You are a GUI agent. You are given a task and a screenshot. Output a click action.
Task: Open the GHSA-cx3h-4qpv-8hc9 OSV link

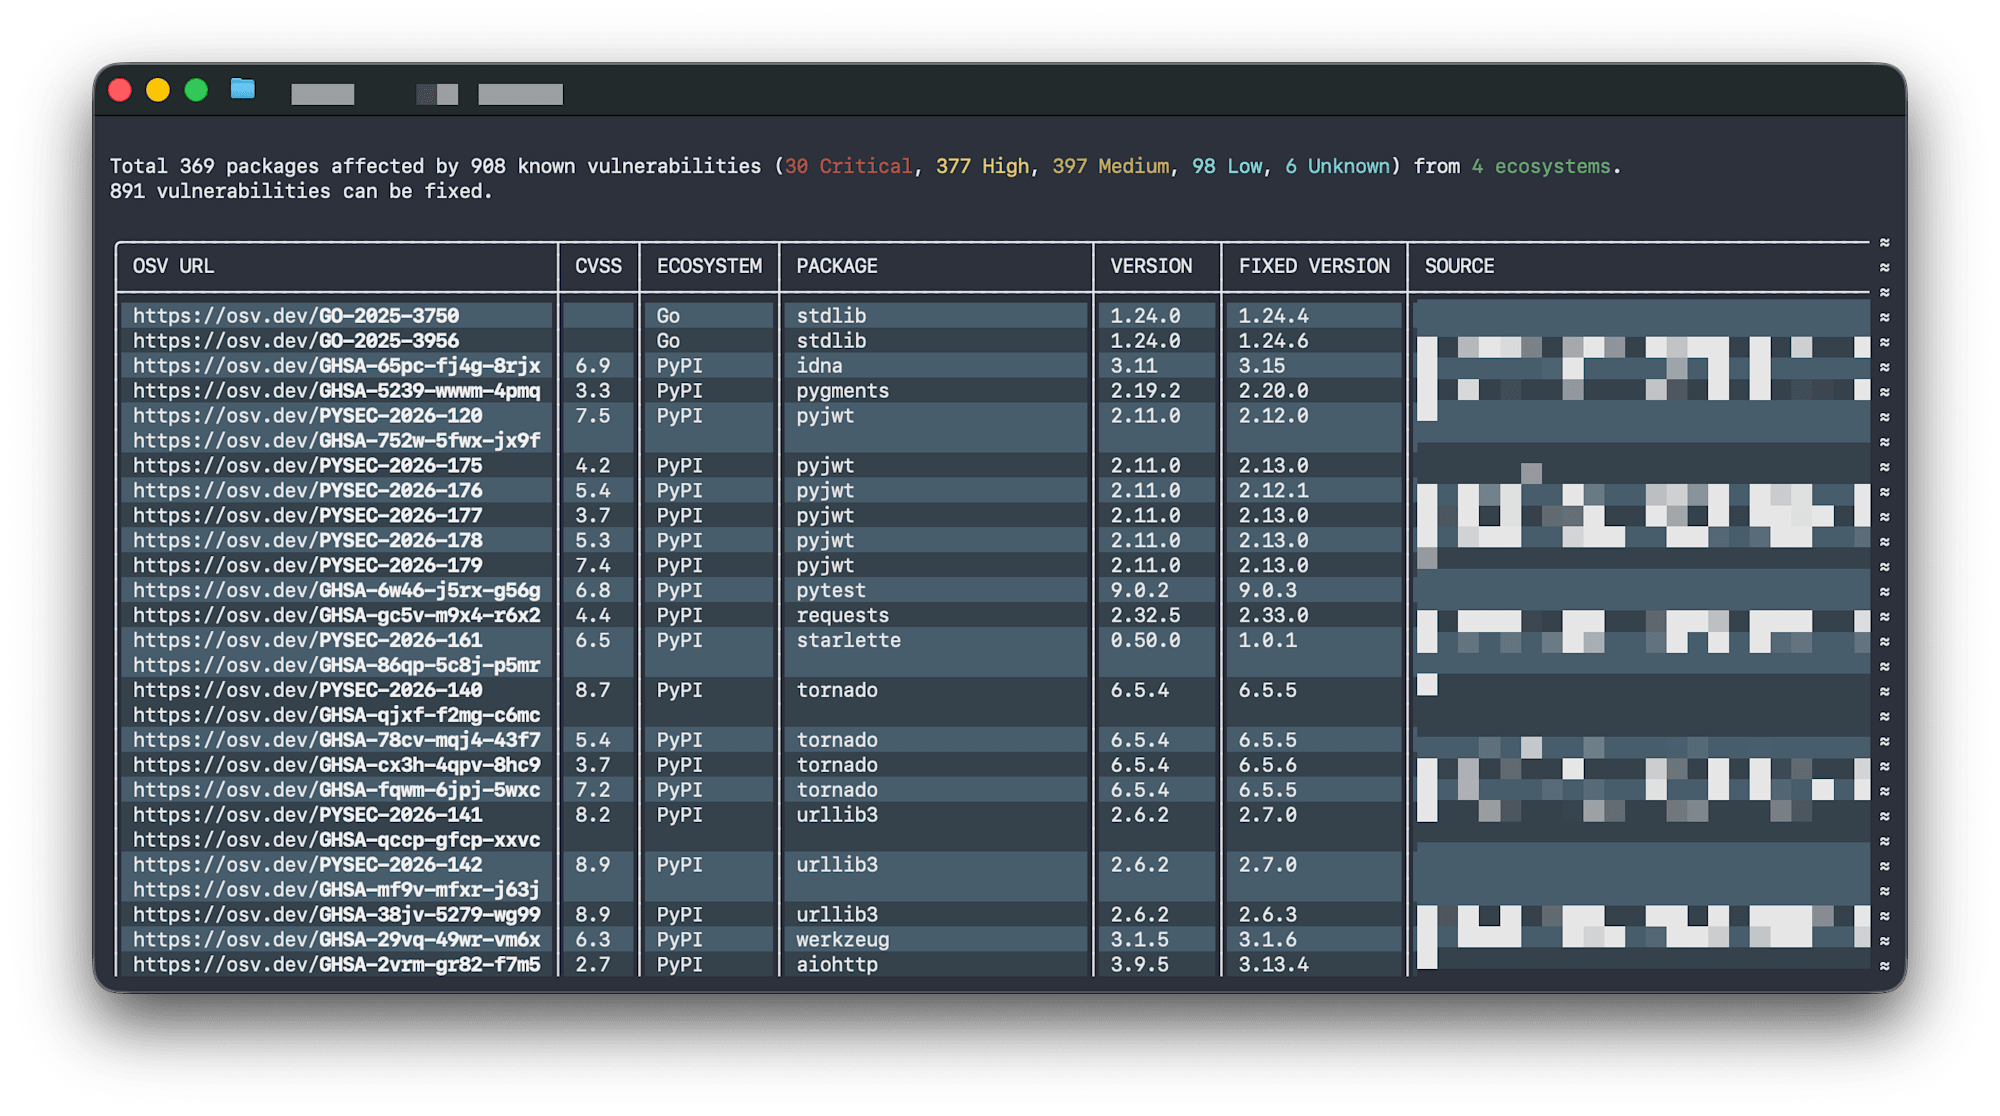point(337,766)
